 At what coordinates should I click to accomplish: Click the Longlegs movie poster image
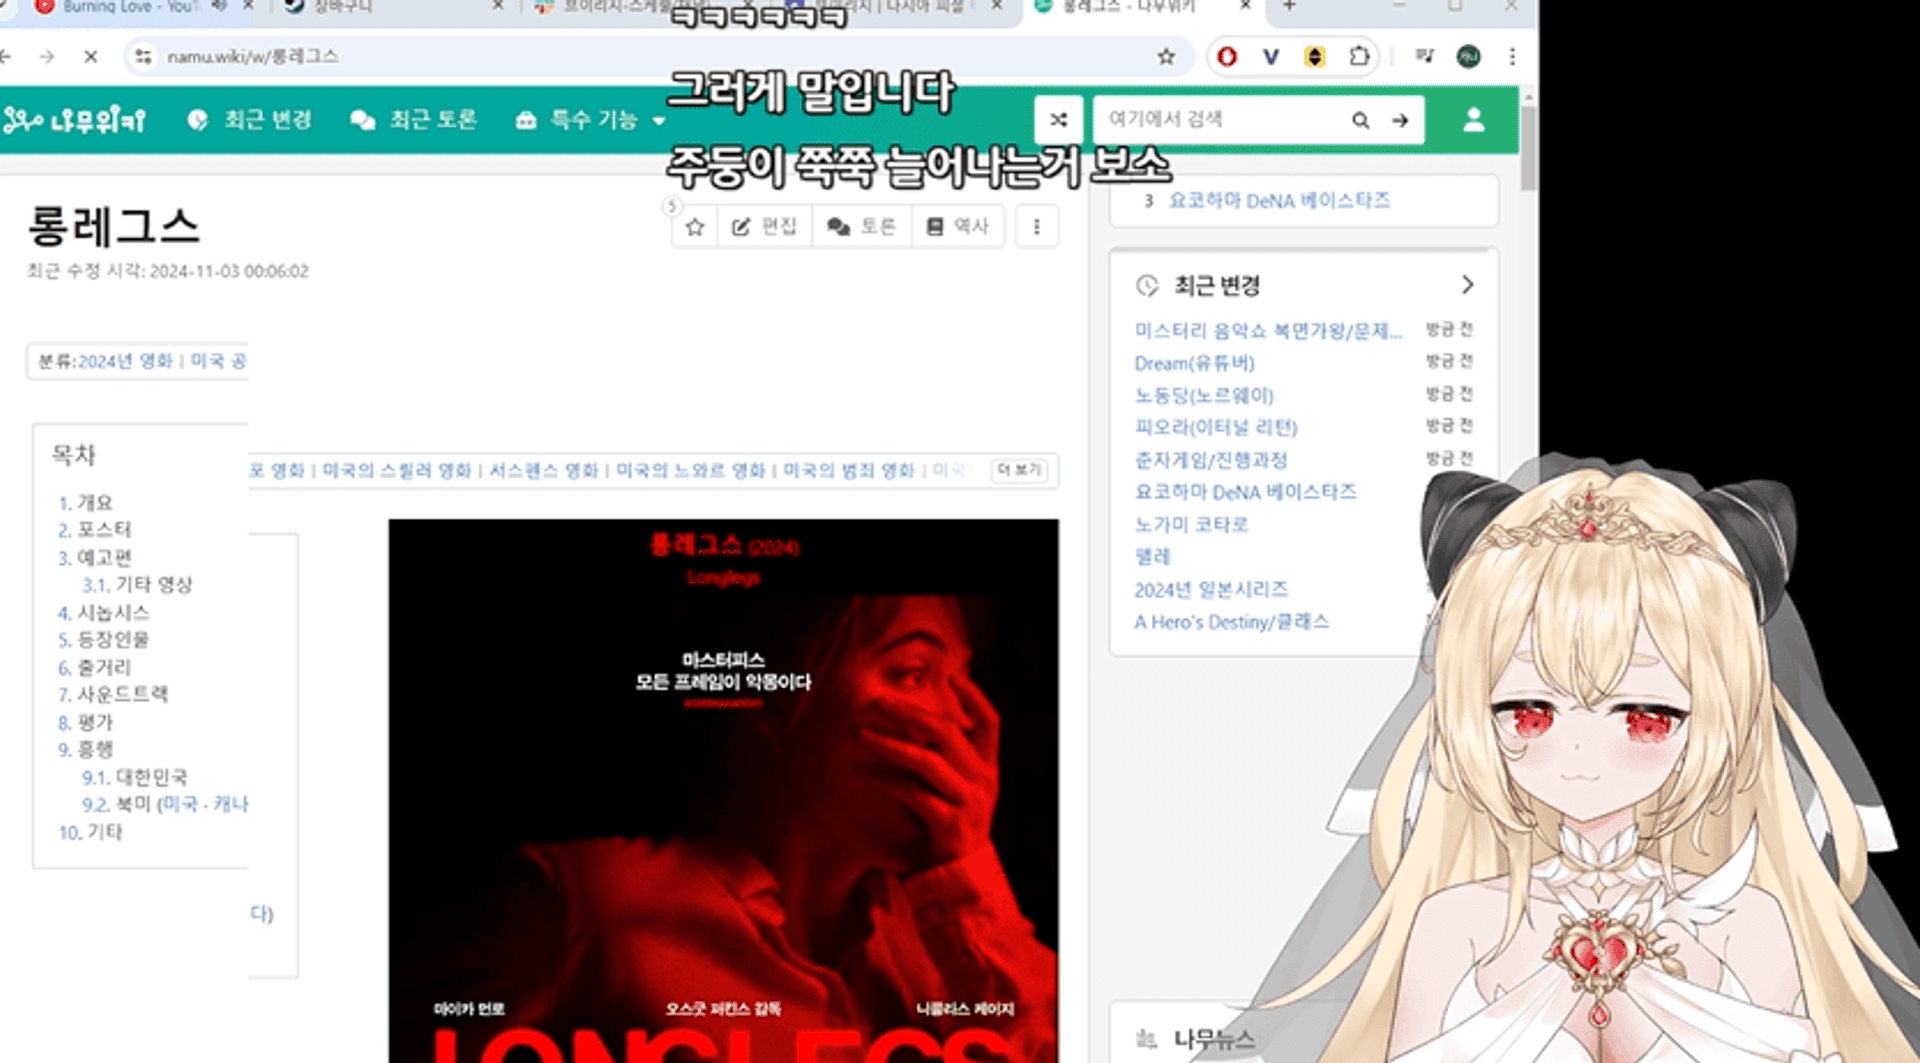pos(723,790)
